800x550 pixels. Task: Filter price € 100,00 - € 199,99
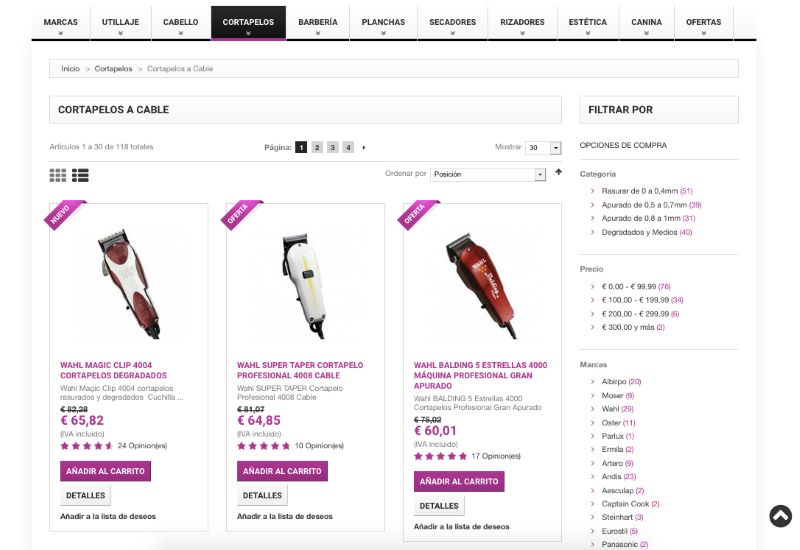click(x=642, y=300)
